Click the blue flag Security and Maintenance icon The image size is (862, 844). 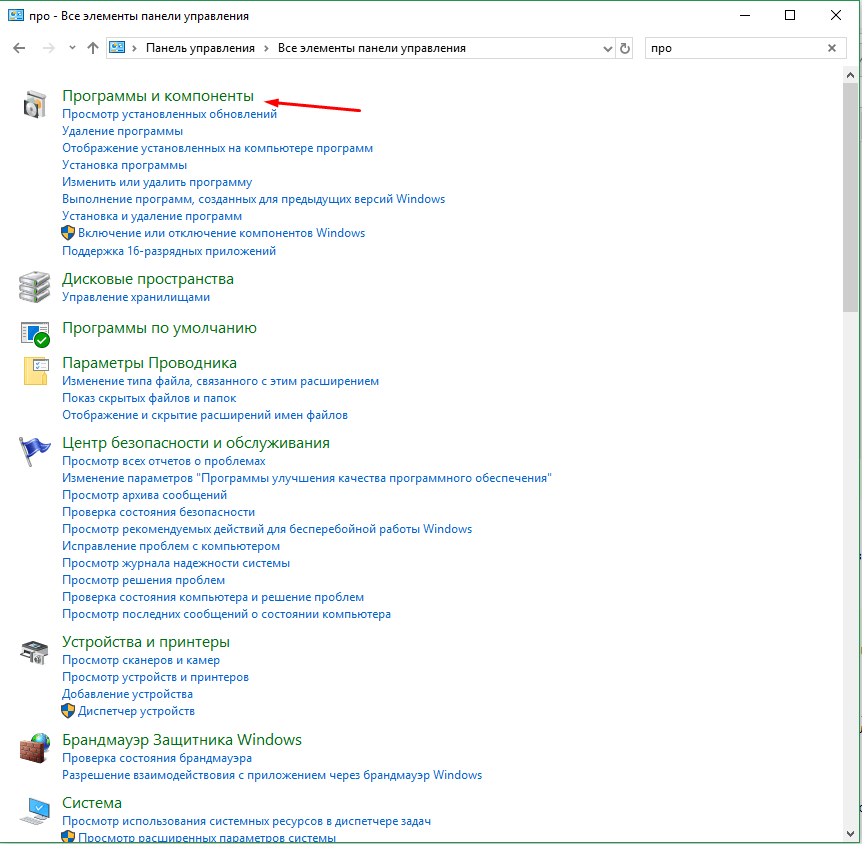pyautogui.click(x=34, y=451)
